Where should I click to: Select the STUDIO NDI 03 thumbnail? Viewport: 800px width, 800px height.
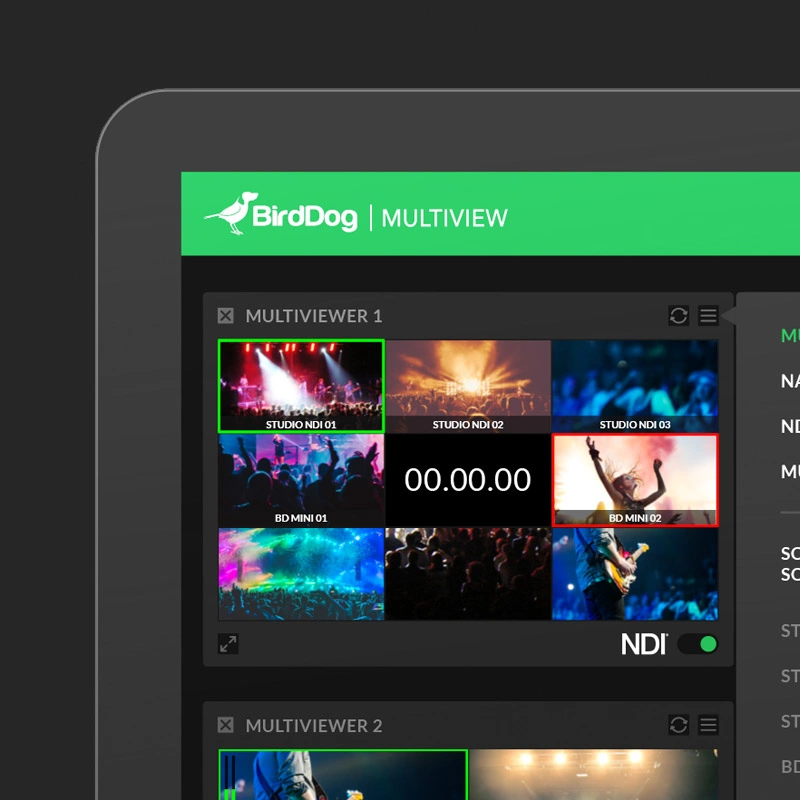(x=635, y=386)
